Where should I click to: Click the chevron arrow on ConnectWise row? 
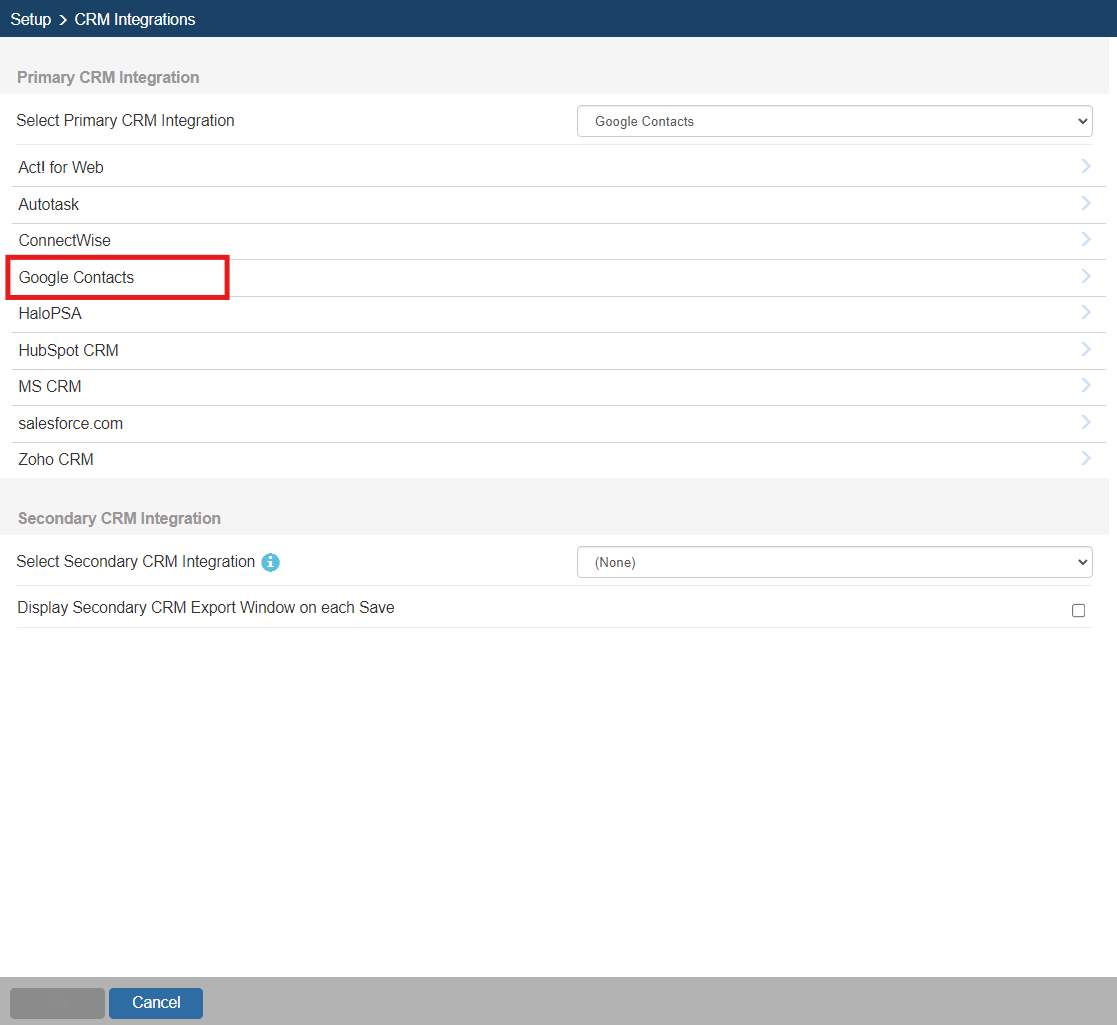pos(1086,239)
